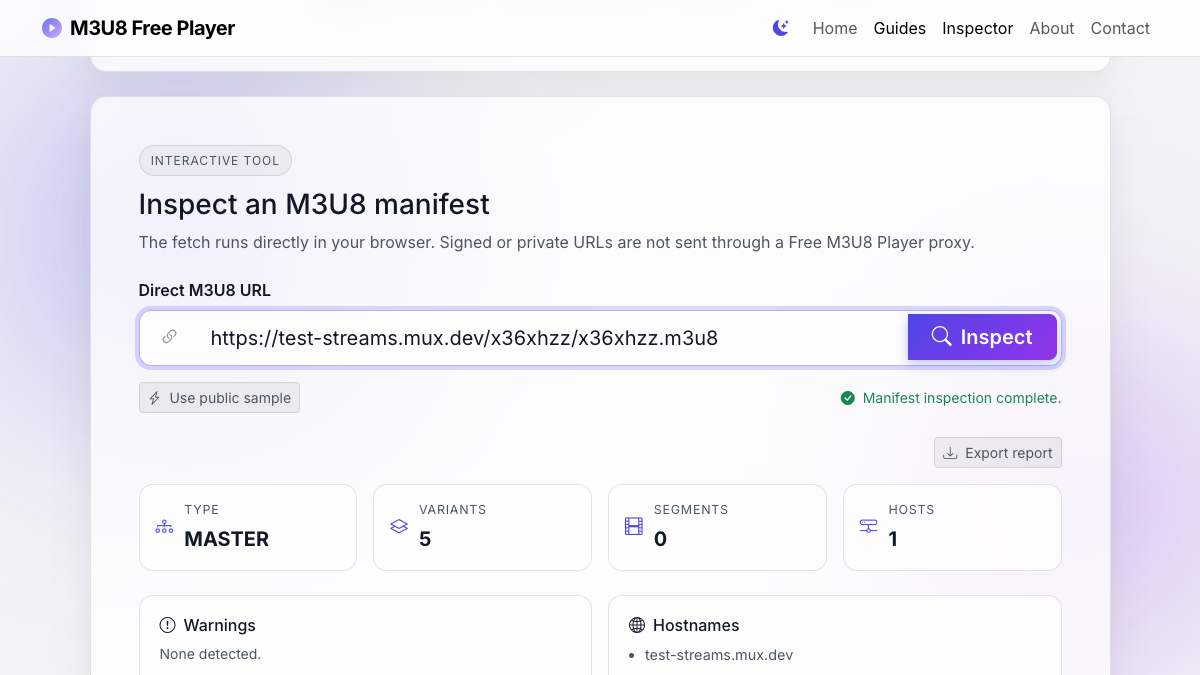
Task: Open the Inspector page
Action: click(978, 28)
